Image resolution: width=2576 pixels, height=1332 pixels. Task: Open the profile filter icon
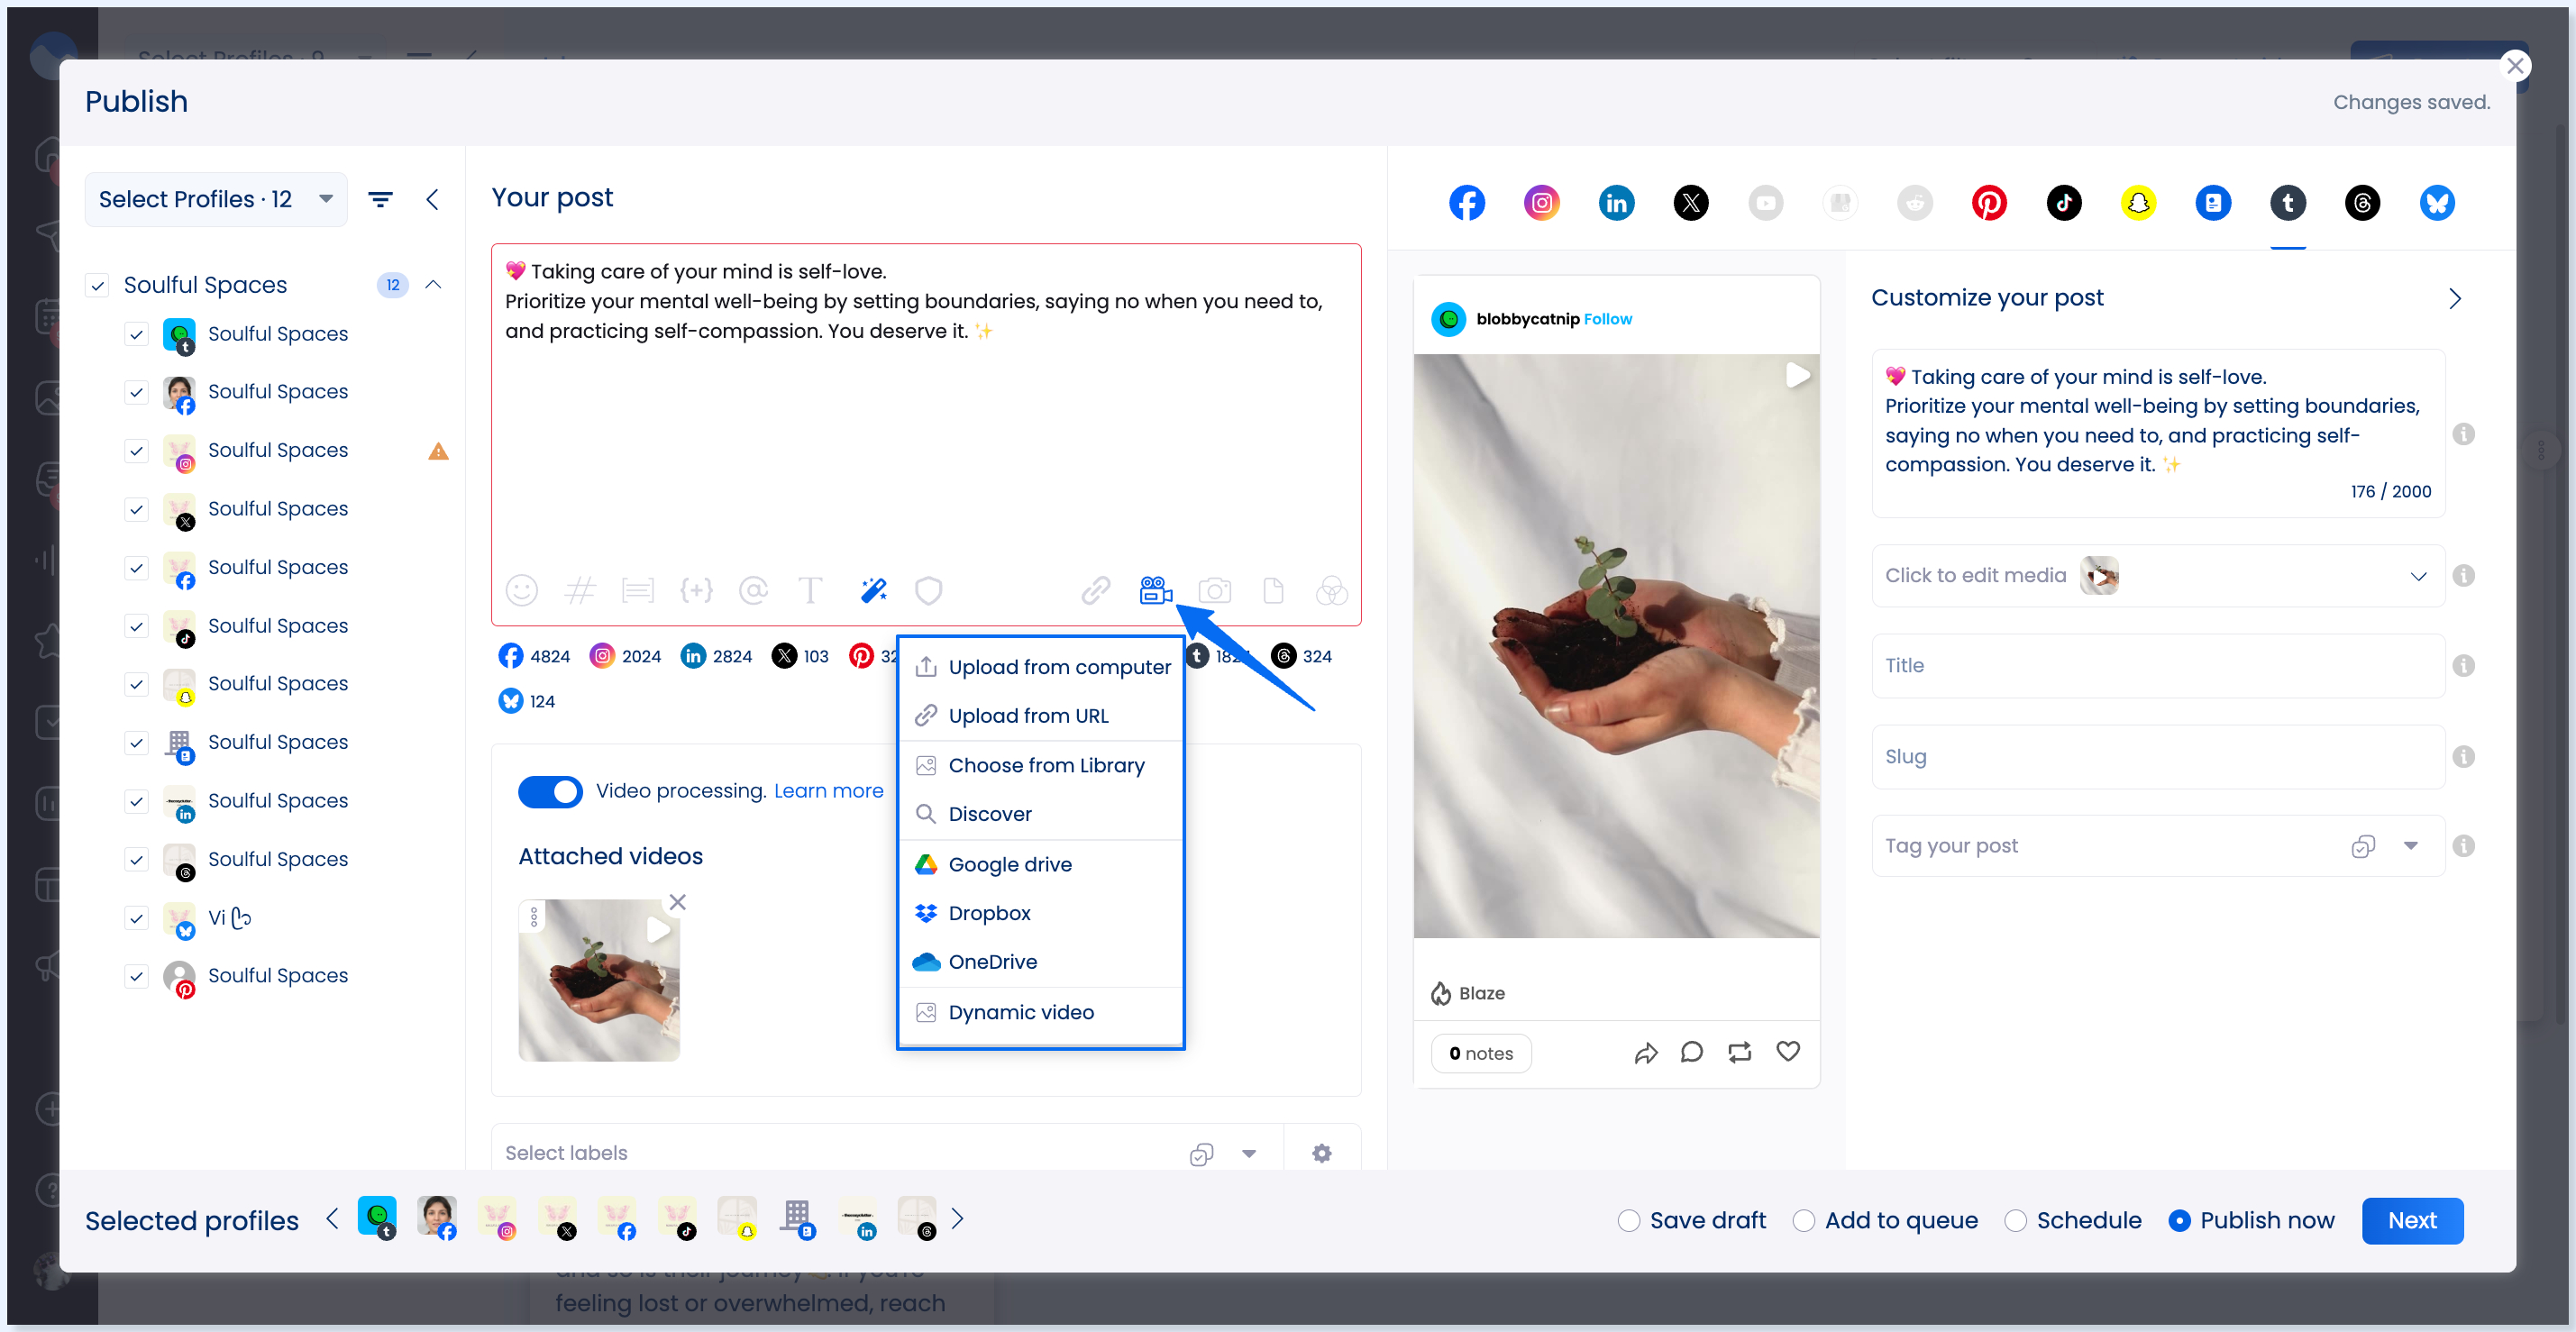coord(380,199)
